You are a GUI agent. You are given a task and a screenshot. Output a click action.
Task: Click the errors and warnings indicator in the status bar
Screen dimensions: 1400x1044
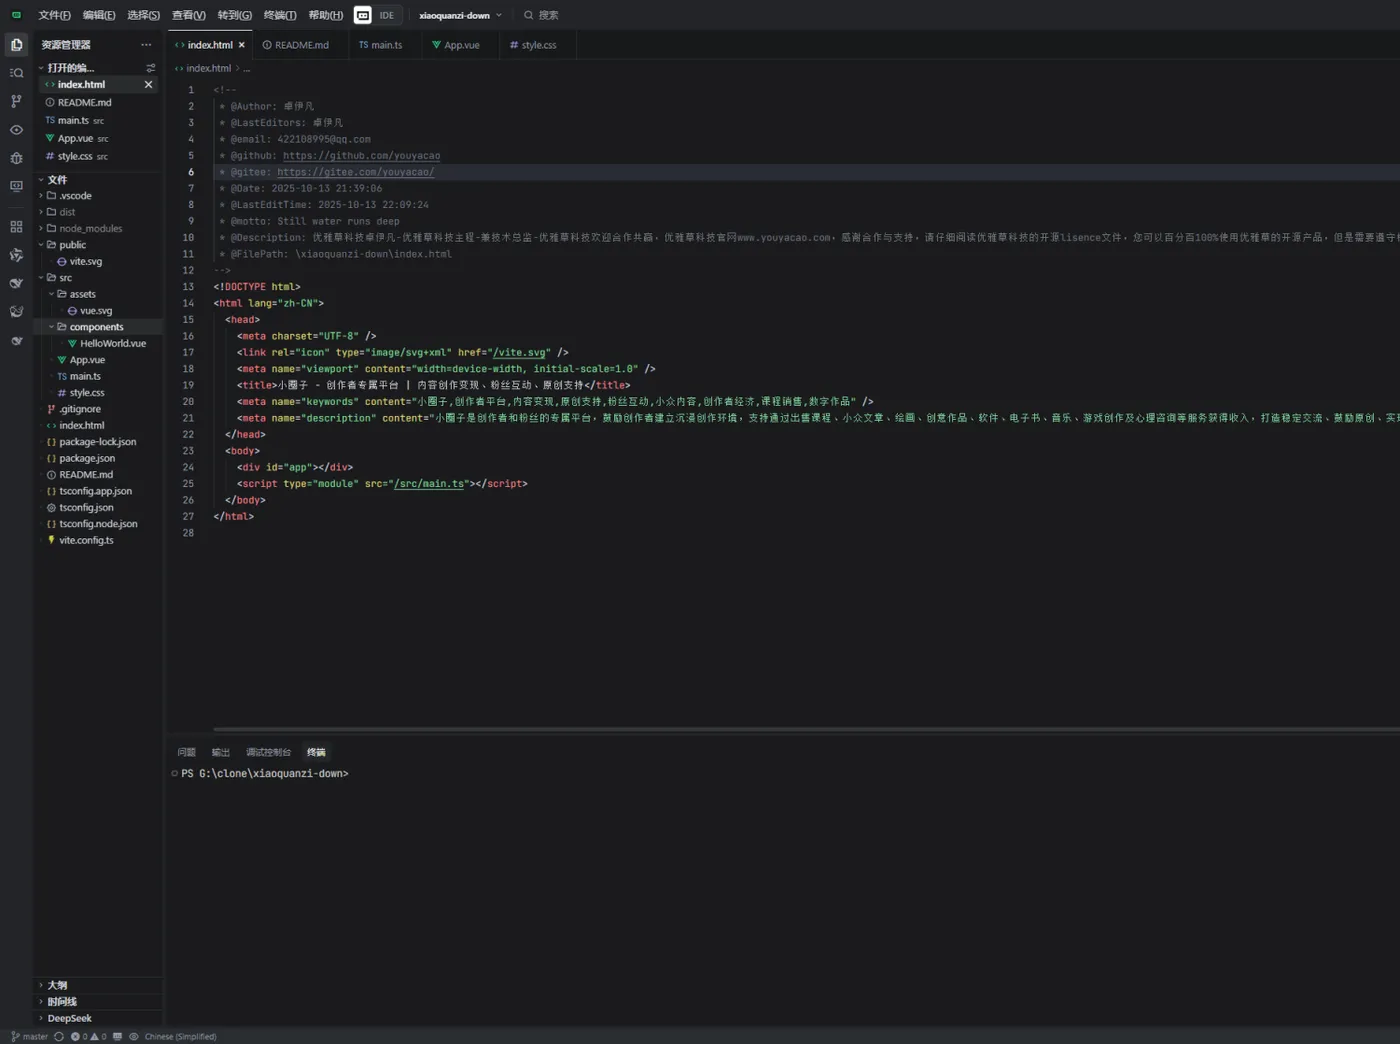89,1036
